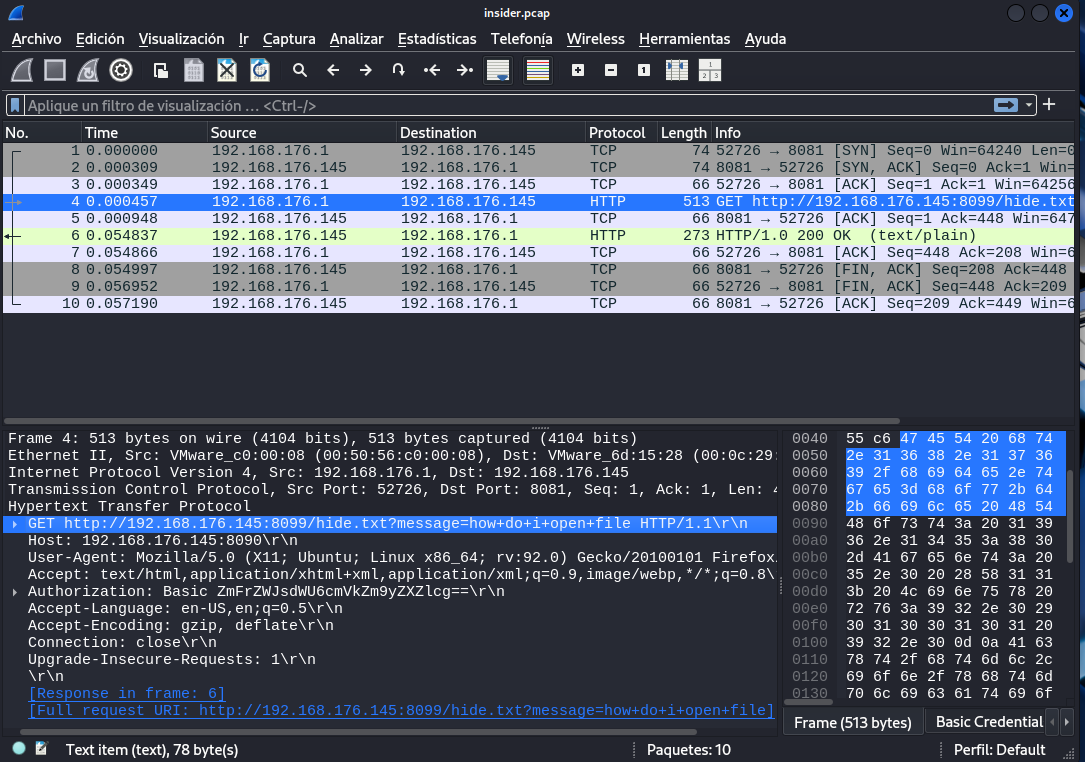Zoom out the packet text
Screen dimensions: 1085x762
[611, 70]
